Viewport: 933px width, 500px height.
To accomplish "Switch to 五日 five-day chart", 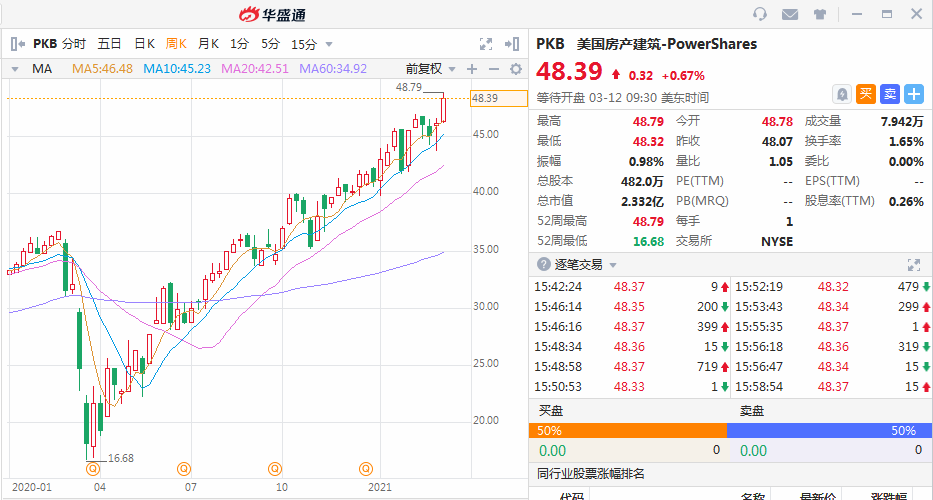I will (x=109, y=43).
